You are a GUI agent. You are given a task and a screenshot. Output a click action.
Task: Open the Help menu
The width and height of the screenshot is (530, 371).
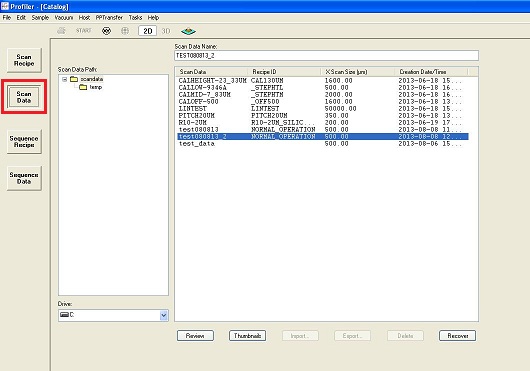coord(153,18)
